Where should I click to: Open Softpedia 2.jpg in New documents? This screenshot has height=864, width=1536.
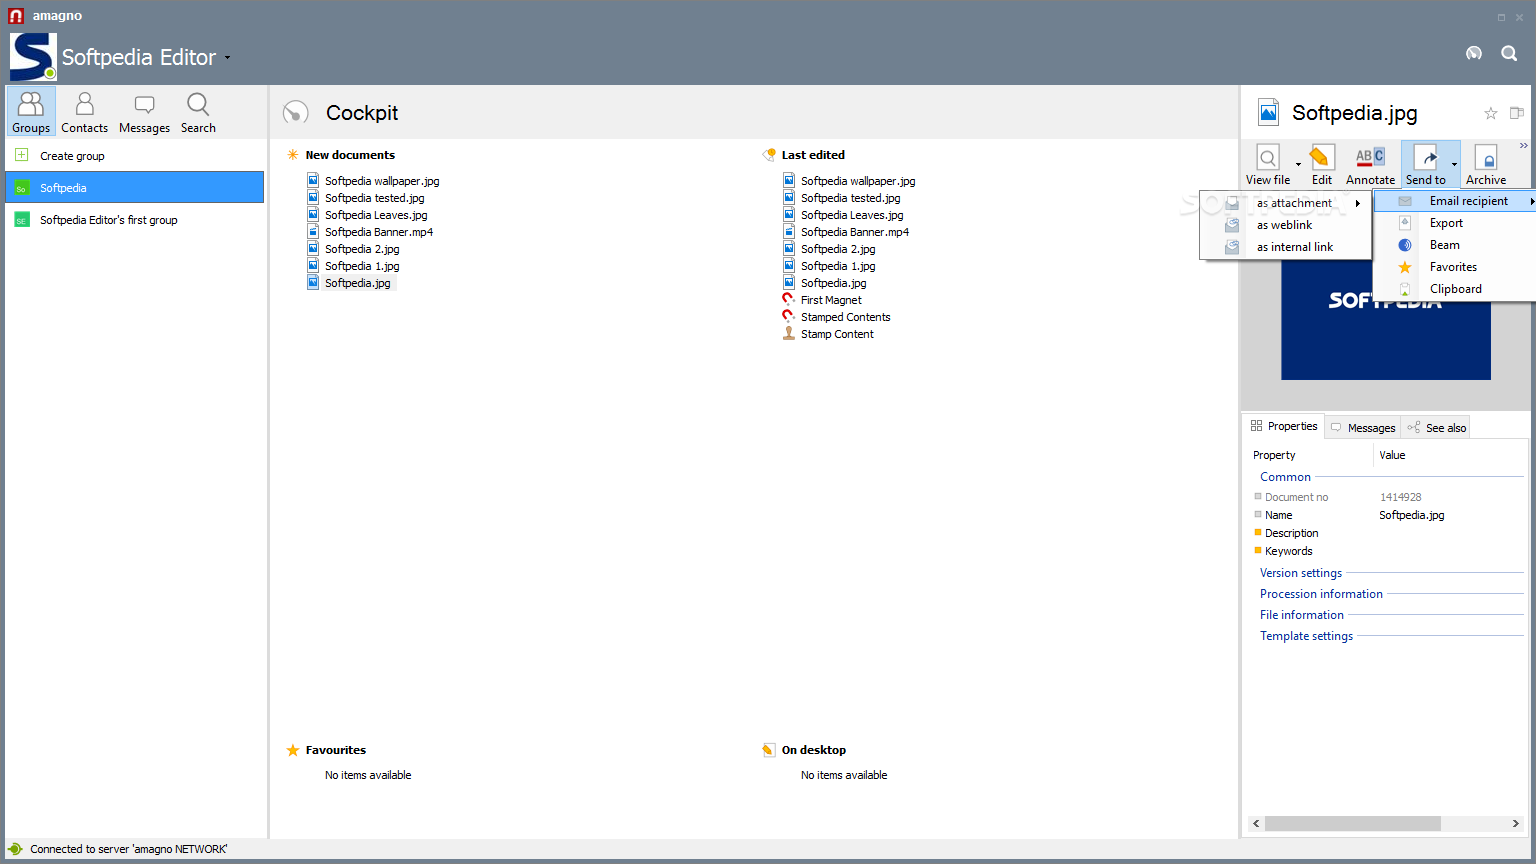tap(362, 249)
